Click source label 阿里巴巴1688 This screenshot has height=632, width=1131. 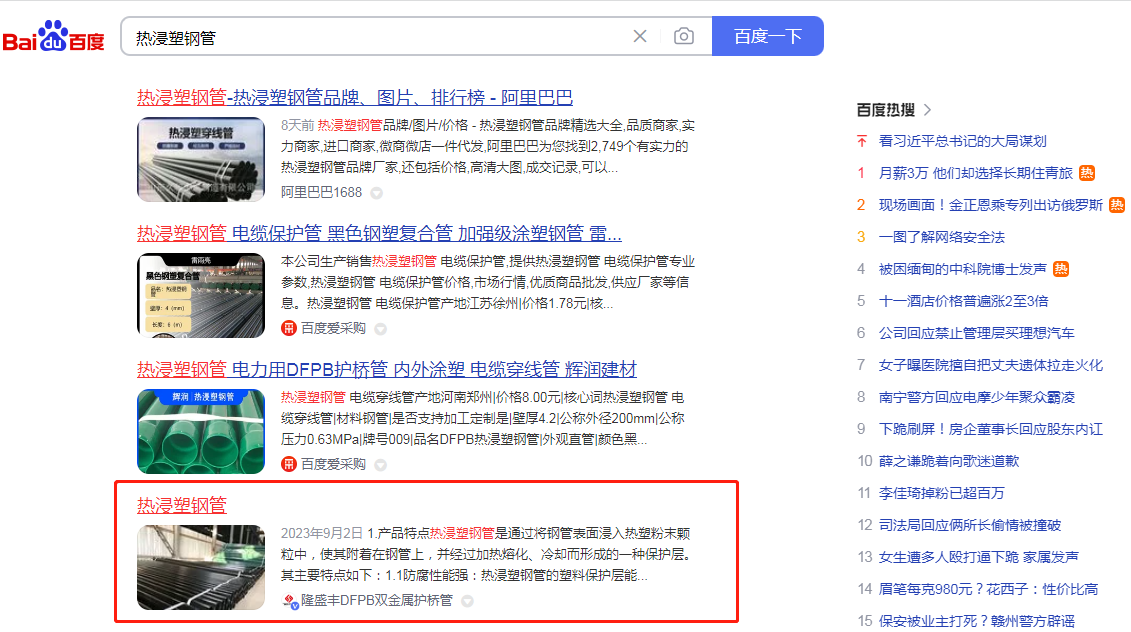(x=322, y=193)
